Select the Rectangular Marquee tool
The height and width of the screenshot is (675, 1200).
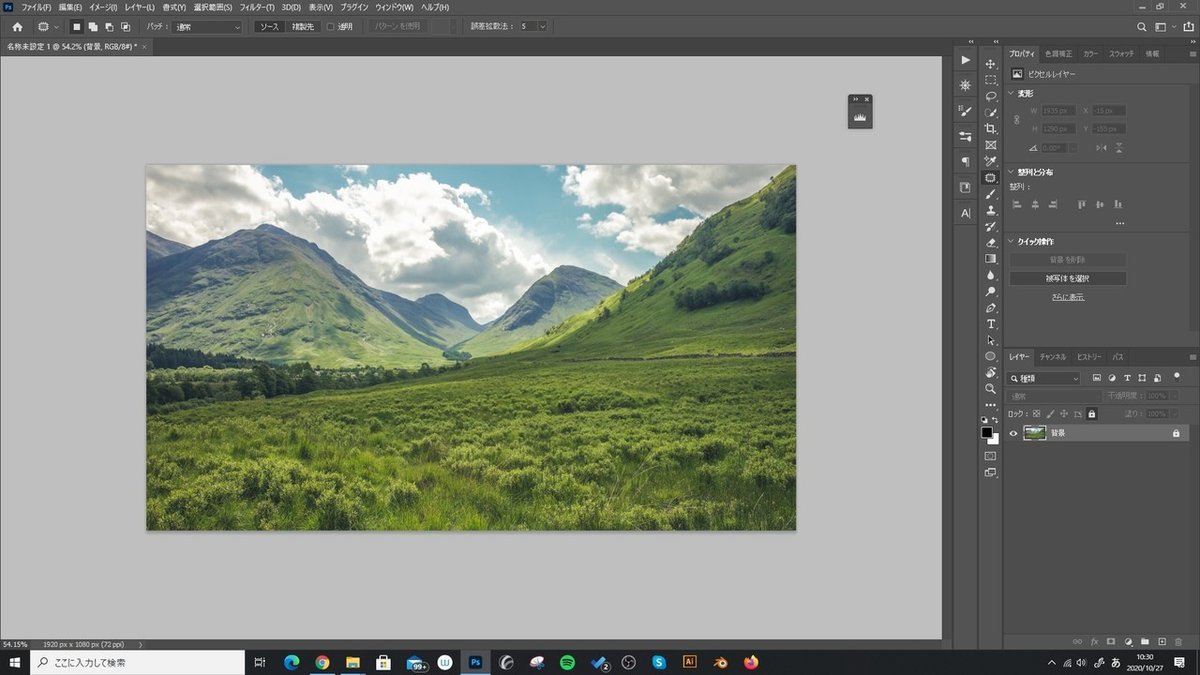coord(991,80)
